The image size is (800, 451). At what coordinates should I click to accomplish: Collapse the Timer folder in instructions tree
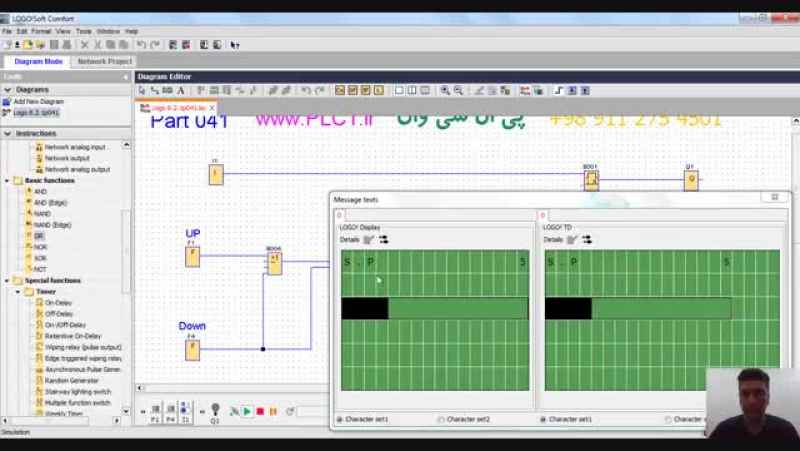[18, 292]
